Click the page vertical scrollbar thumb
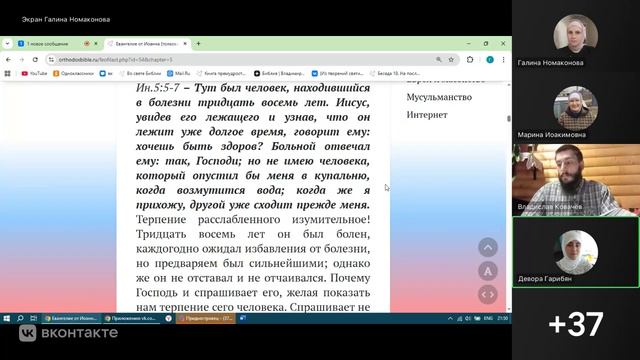Image resolution: width=640 pixels, height=360 pixels. point(509,119)
